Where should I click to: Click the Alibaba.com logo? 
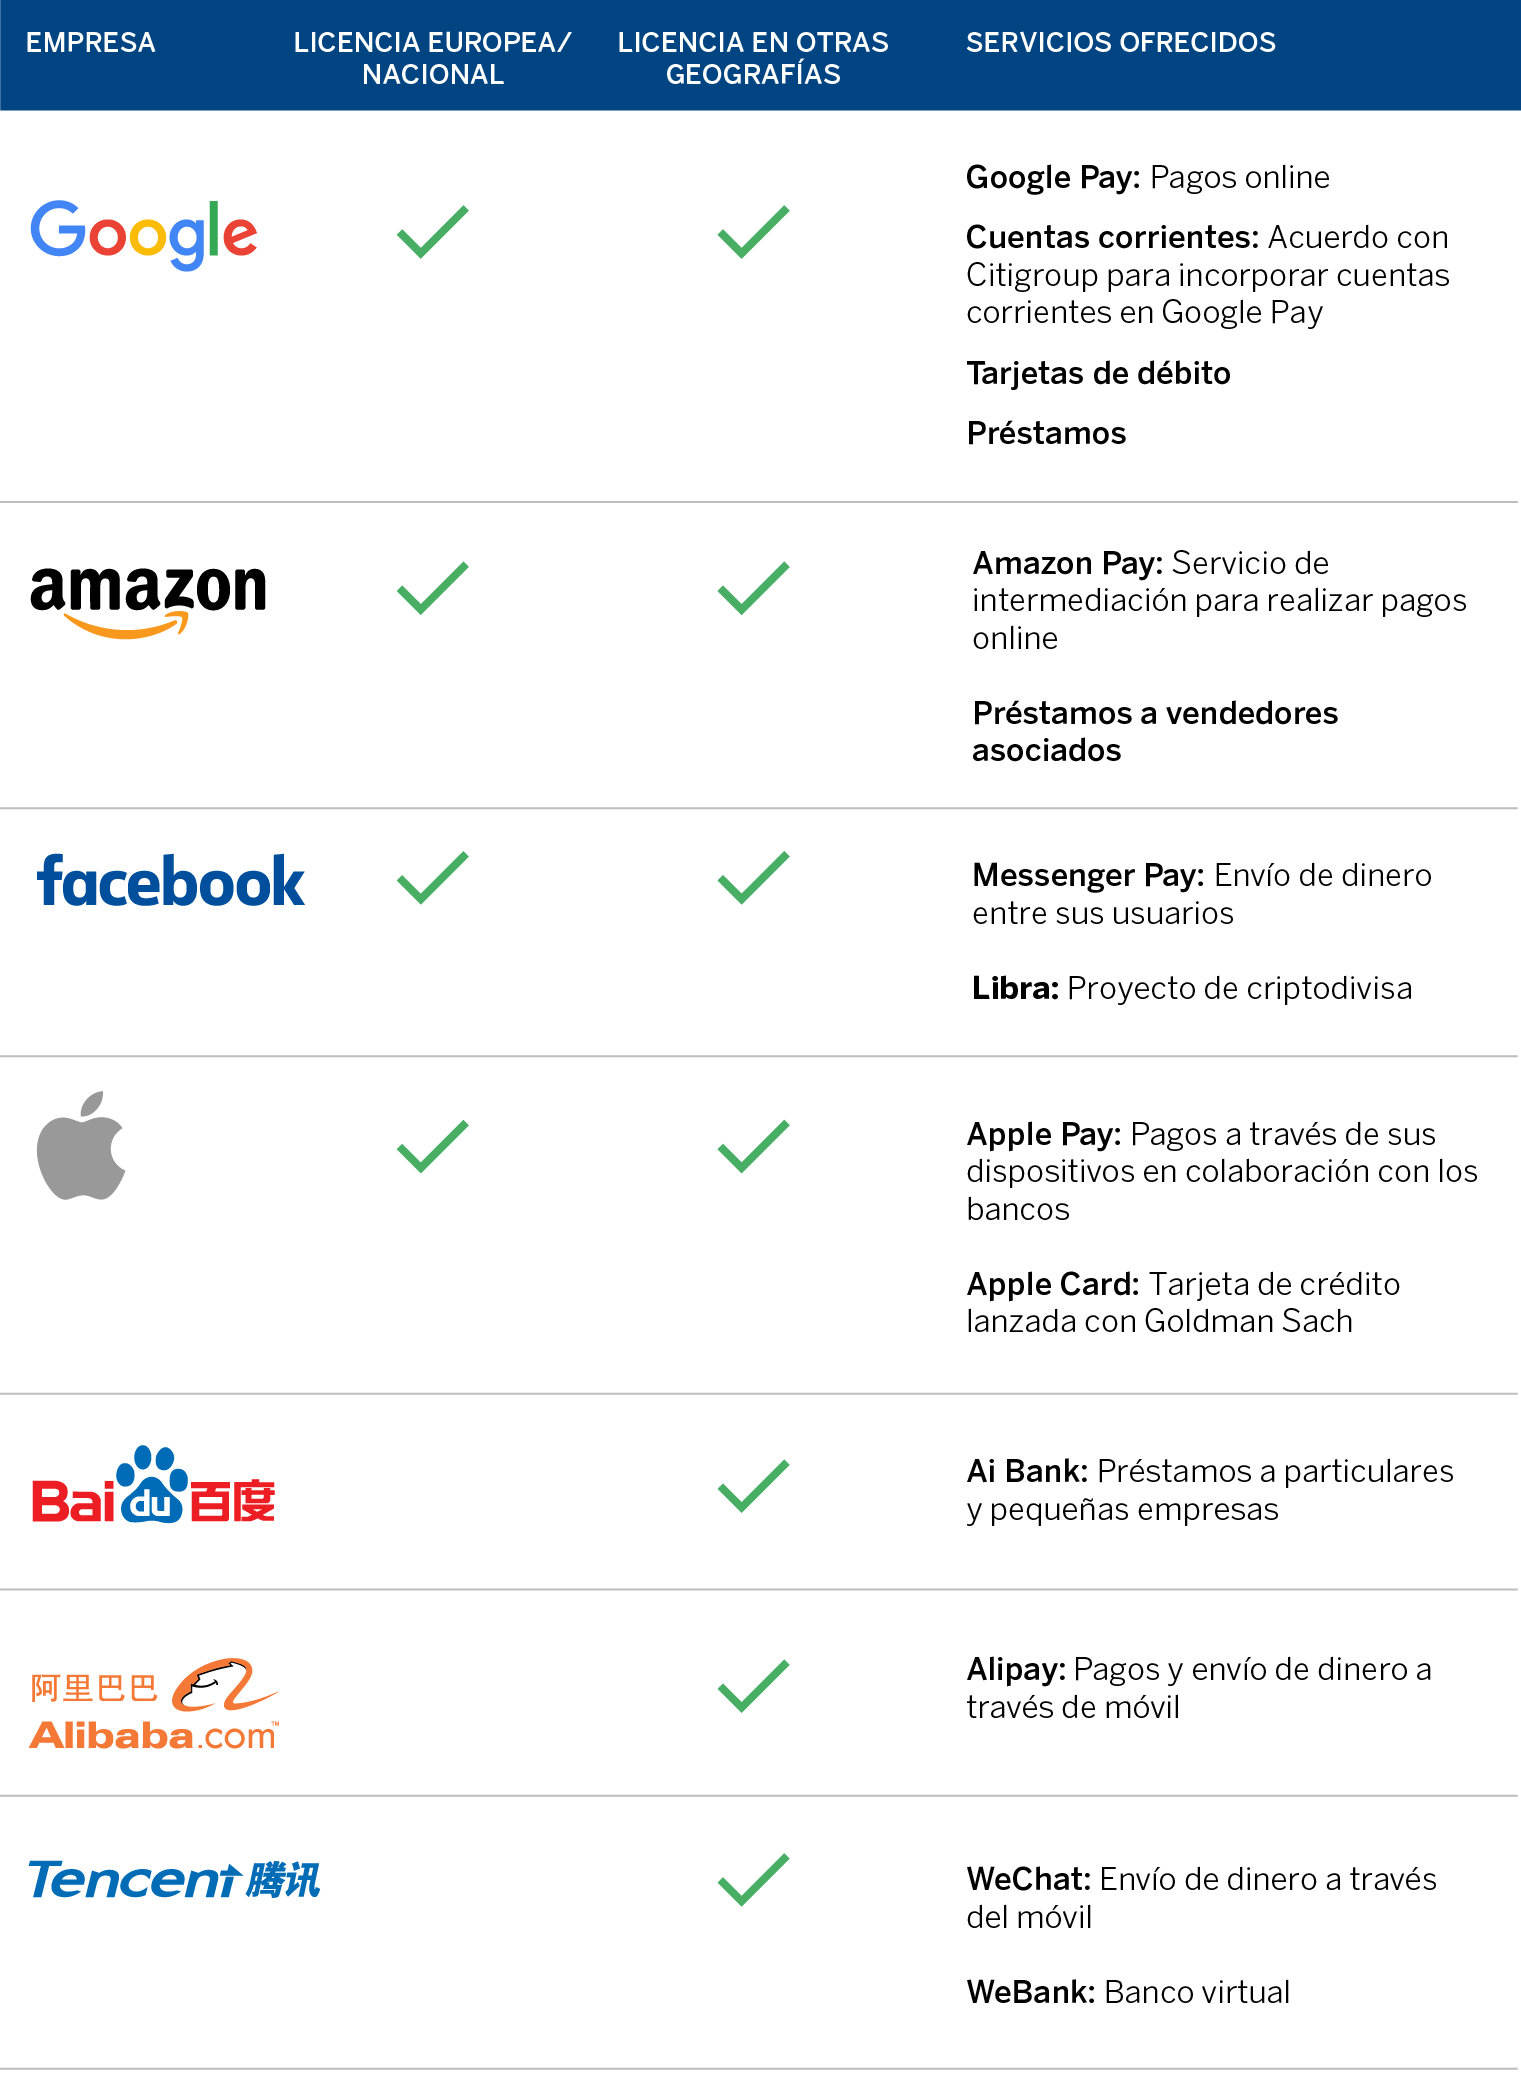click(x=154, y=1704)
